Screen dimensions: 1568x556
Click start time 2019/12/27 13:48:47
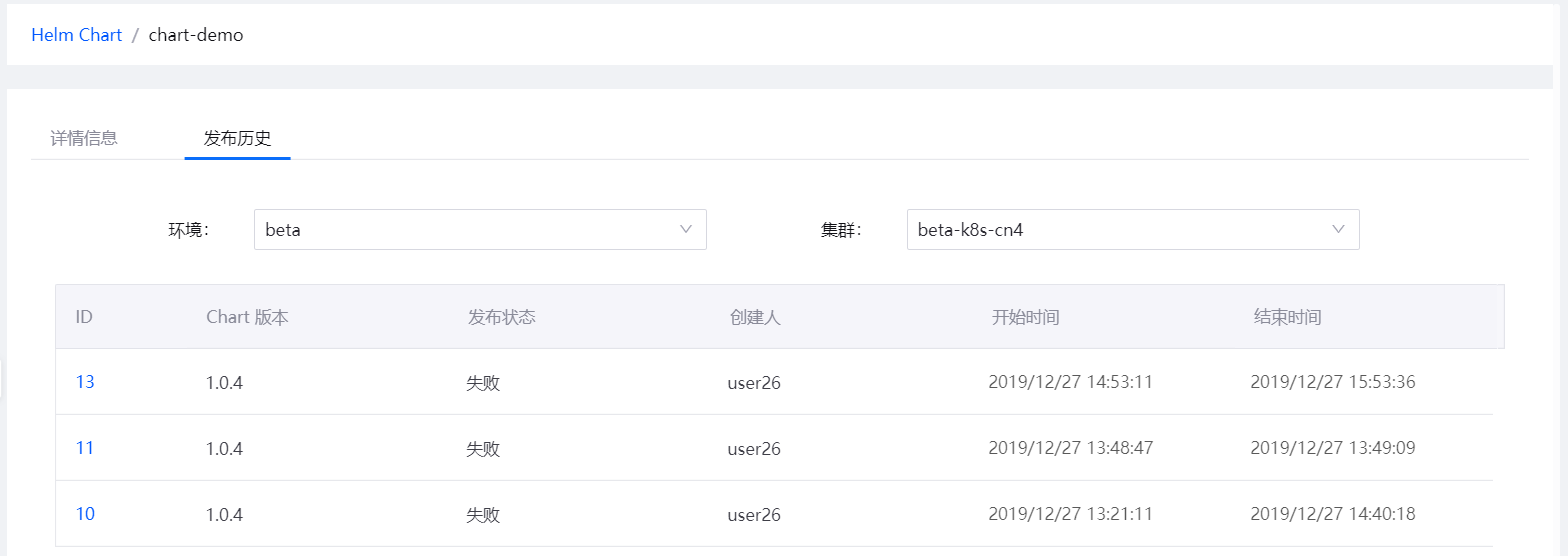coord(1070,448)
